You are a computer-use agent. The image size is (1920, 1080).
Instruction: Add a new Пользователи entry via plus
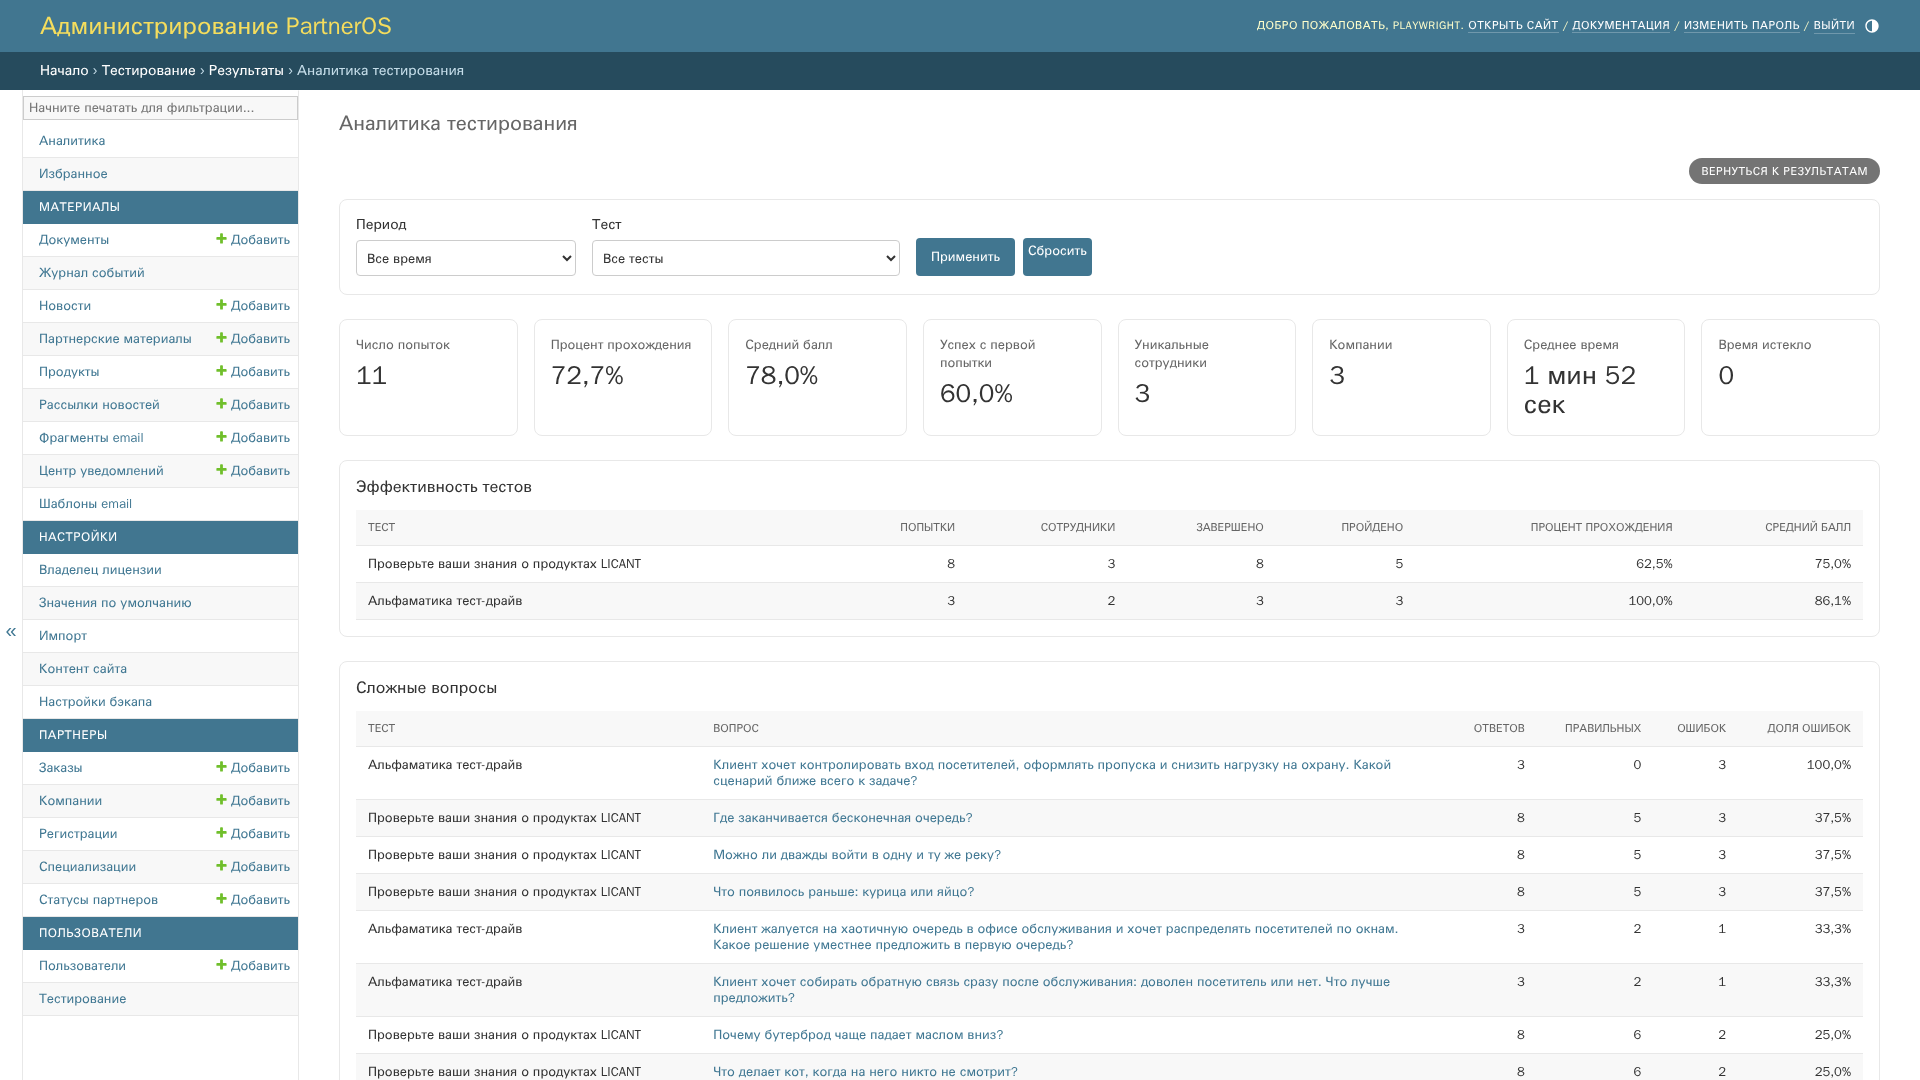tap(253, 966)
